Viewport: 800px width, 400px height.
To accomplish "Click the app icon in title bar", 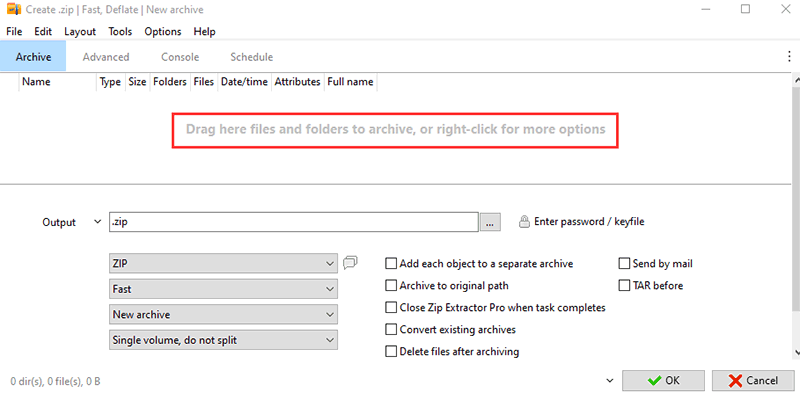I will (x=14, y=9).
